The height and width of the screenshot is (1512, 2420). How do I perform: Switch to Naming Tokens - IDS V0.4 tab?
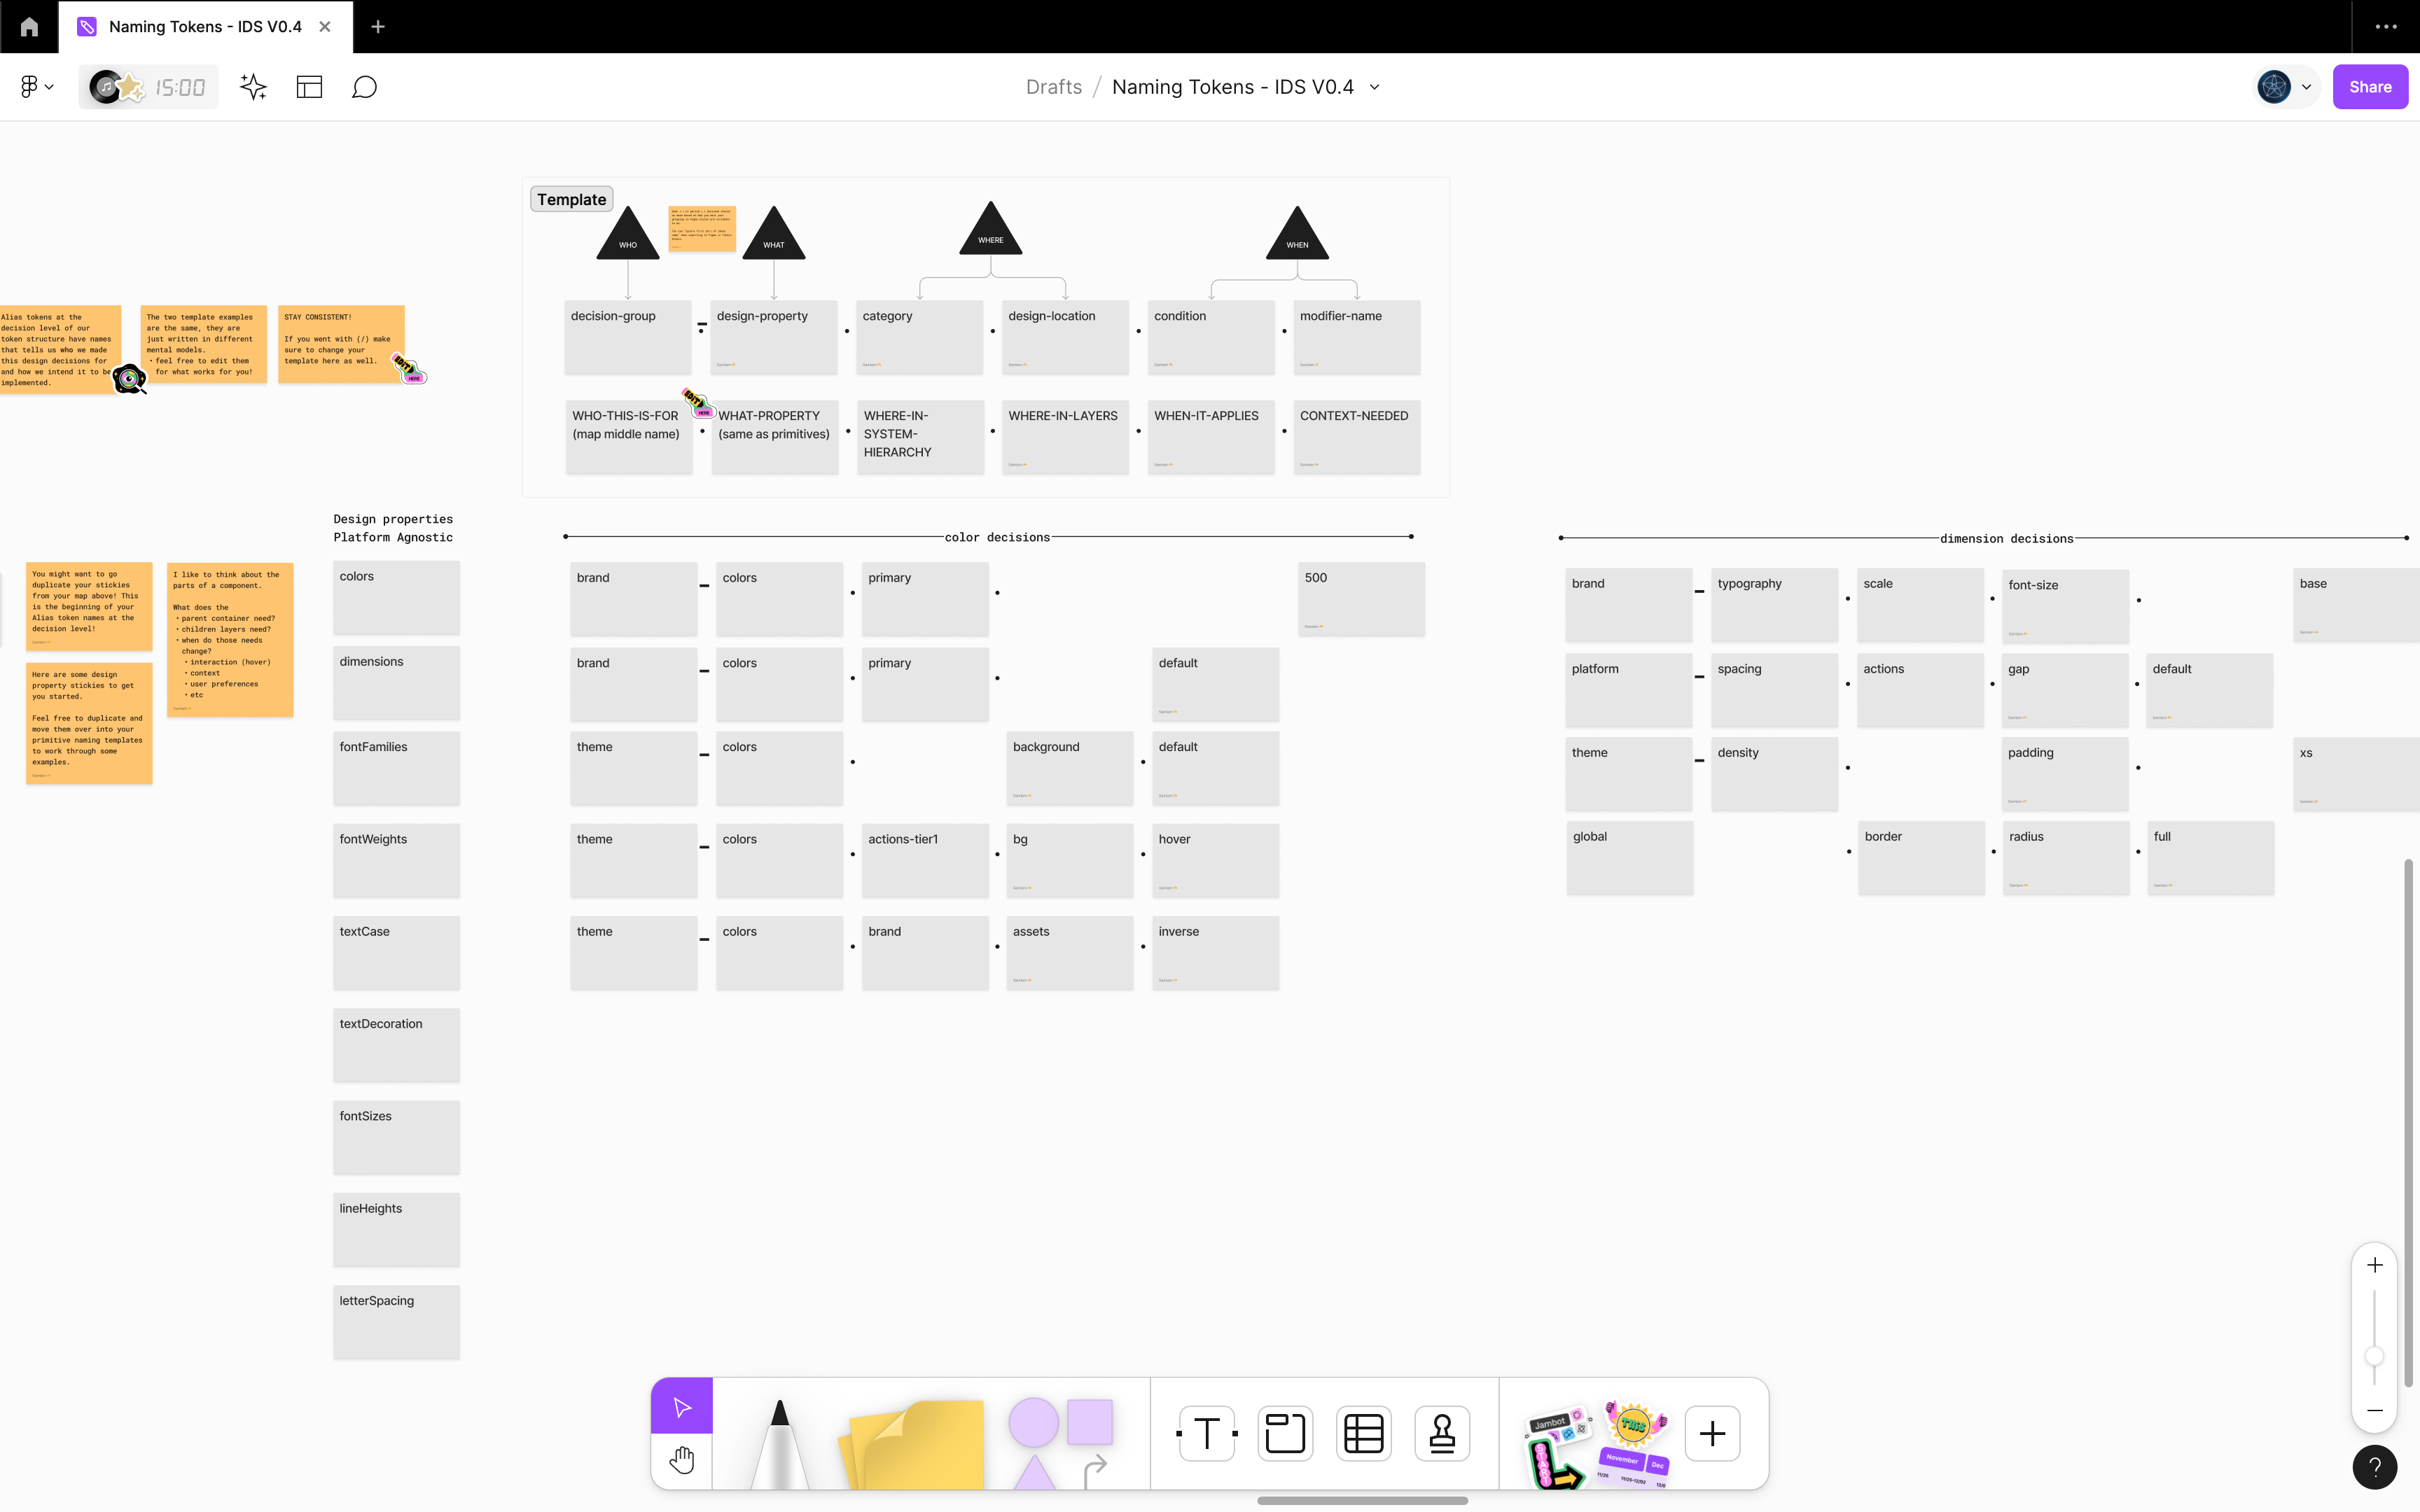(205, 27)
